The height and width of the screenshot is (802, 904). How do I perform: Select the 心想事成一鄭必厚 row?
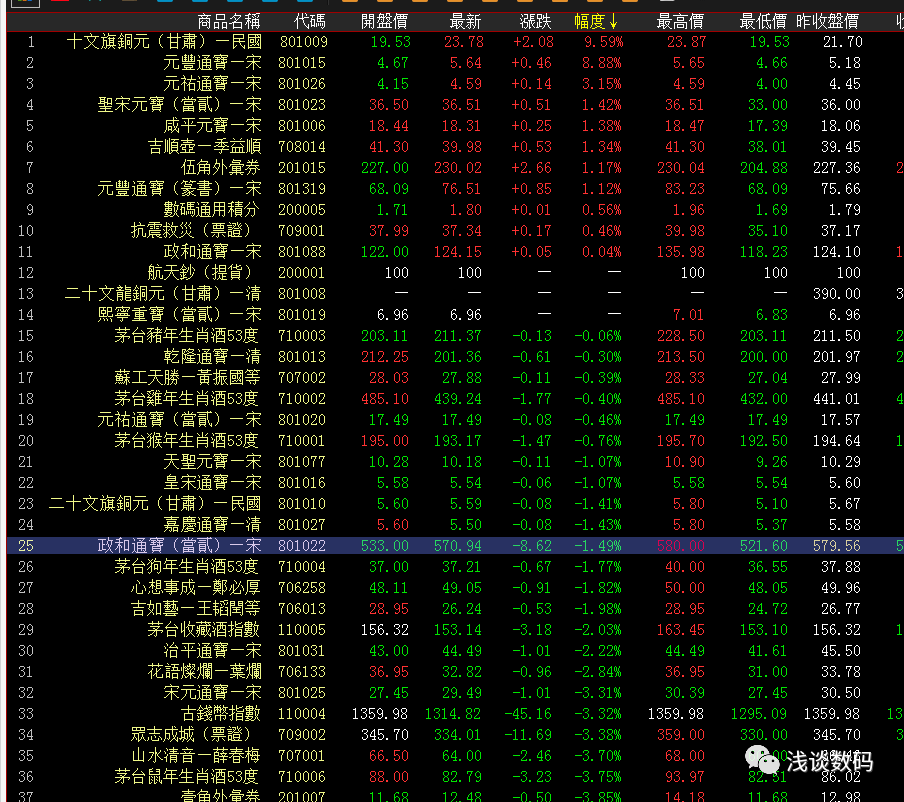[x=455, y=588]
